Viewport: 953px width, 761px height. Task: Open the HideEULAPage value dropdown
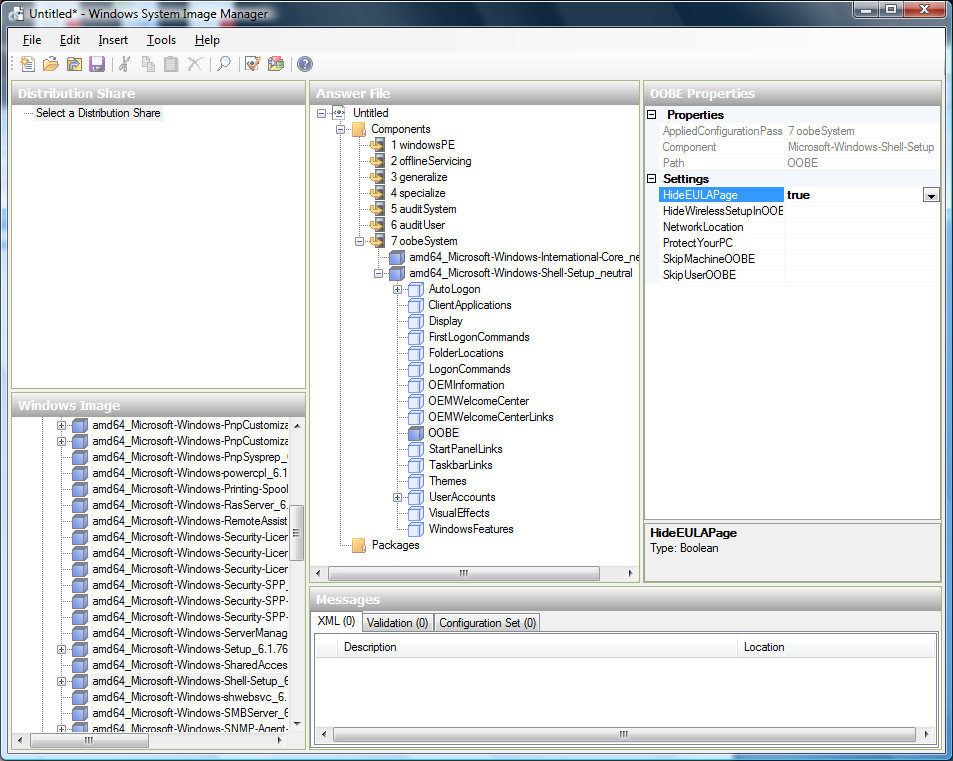click(x=931, y=194)
